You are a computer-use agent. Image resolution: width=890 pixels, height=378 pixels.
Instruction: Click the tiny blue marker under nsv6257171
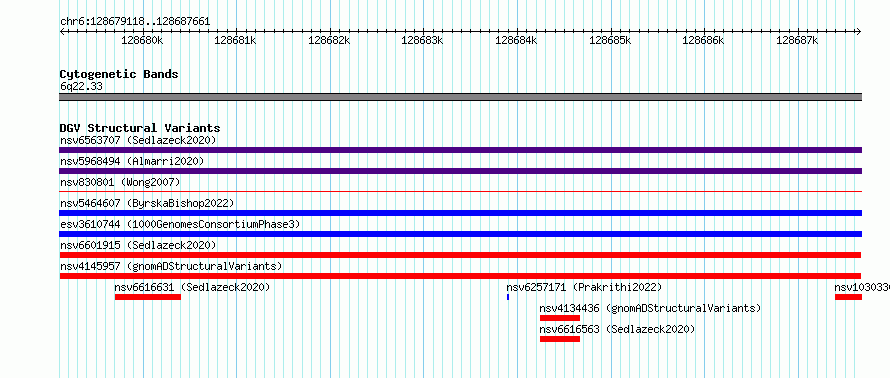tap(508, 297)
